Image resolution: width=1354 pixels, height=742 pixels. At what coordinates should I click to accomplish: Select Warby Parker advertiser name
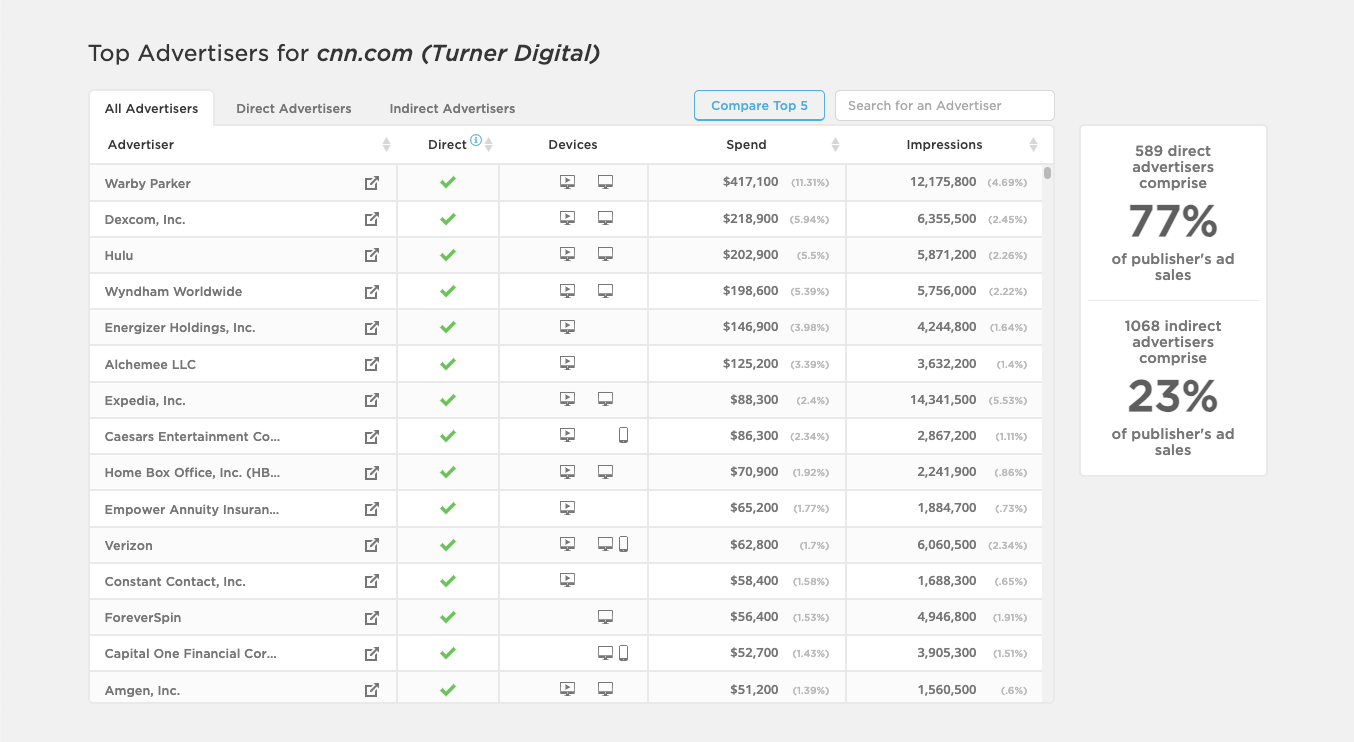(x=148, y=183)
